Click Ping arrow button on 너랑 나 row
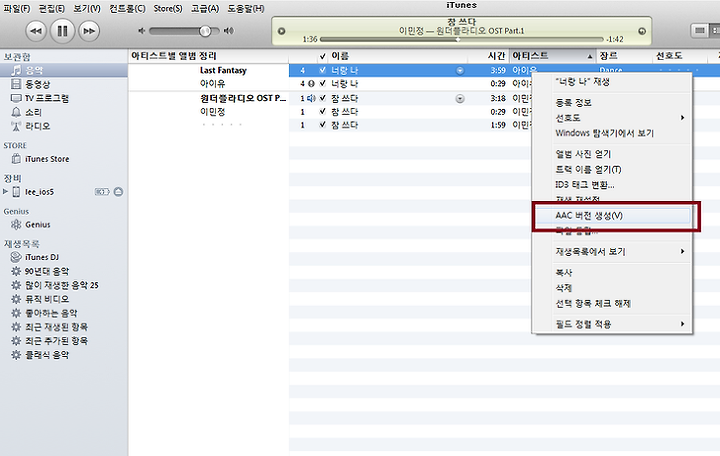 pos(460,70)
